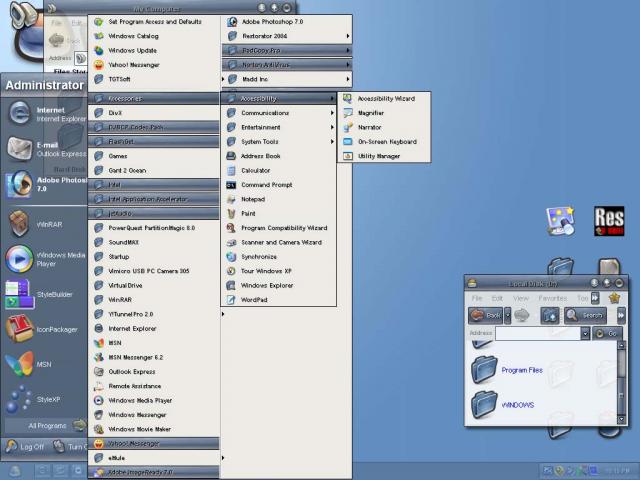Open the WINDOWS folder in Local Disk window
Image resolution: width=640 pixels, height=480 pixels.
coord(503,405)
